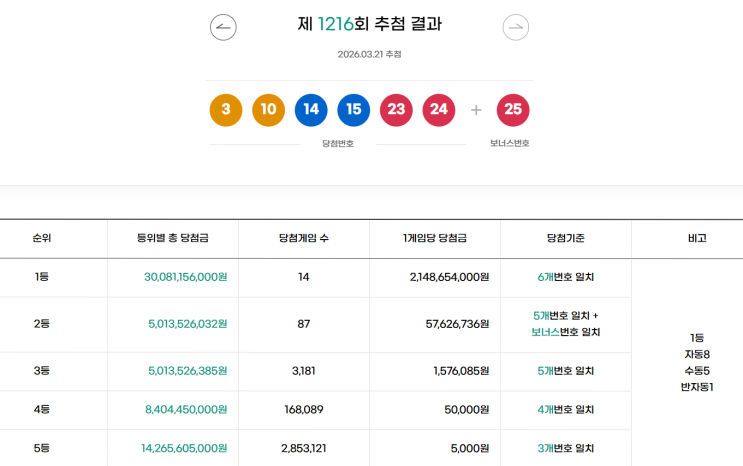Select winning number ball 23
The width and height of the screenshot is (743, 466).
[396, 110]
